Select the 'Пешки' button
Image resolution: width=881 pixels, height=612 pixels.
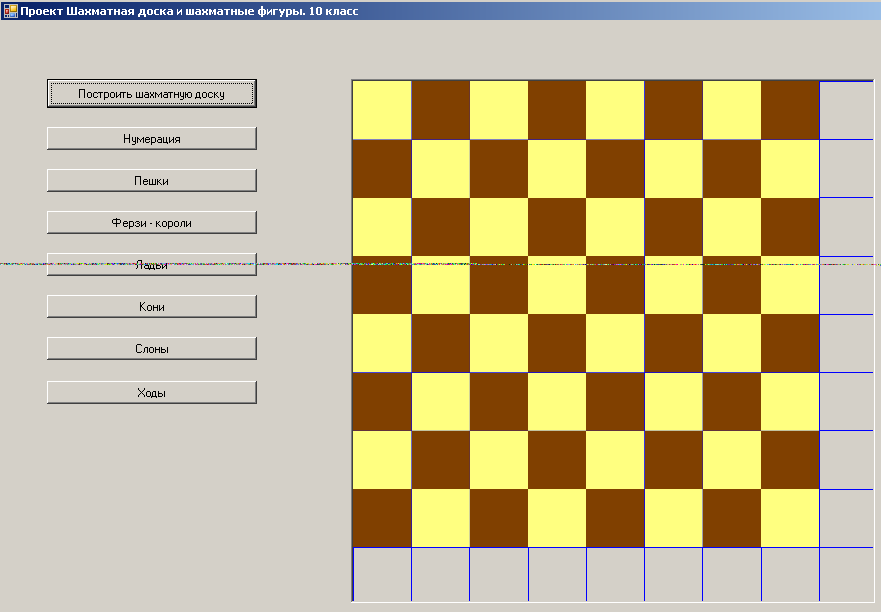pos(152,181)
